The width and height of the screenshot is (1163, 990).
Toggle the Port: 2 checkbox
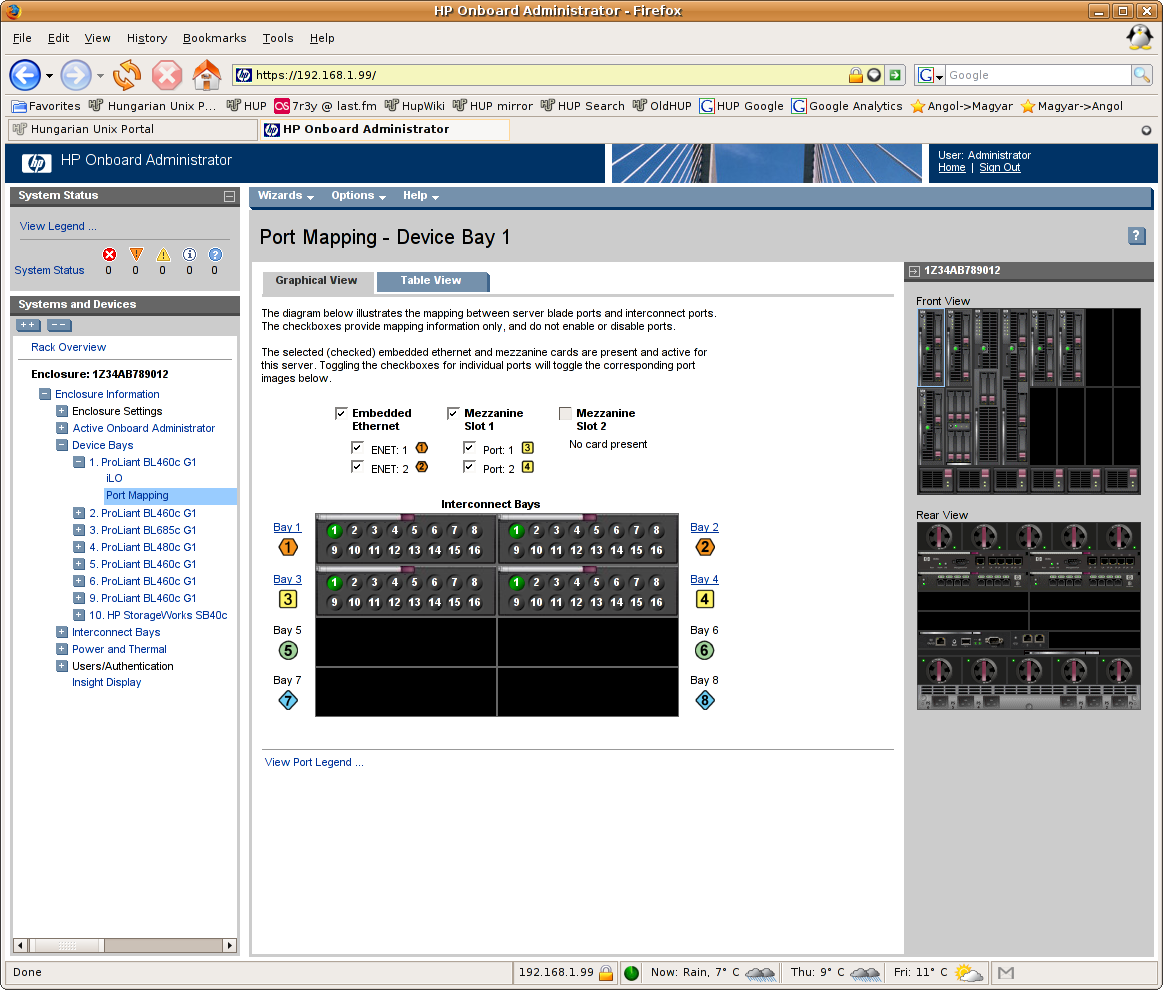pos(469,467)
